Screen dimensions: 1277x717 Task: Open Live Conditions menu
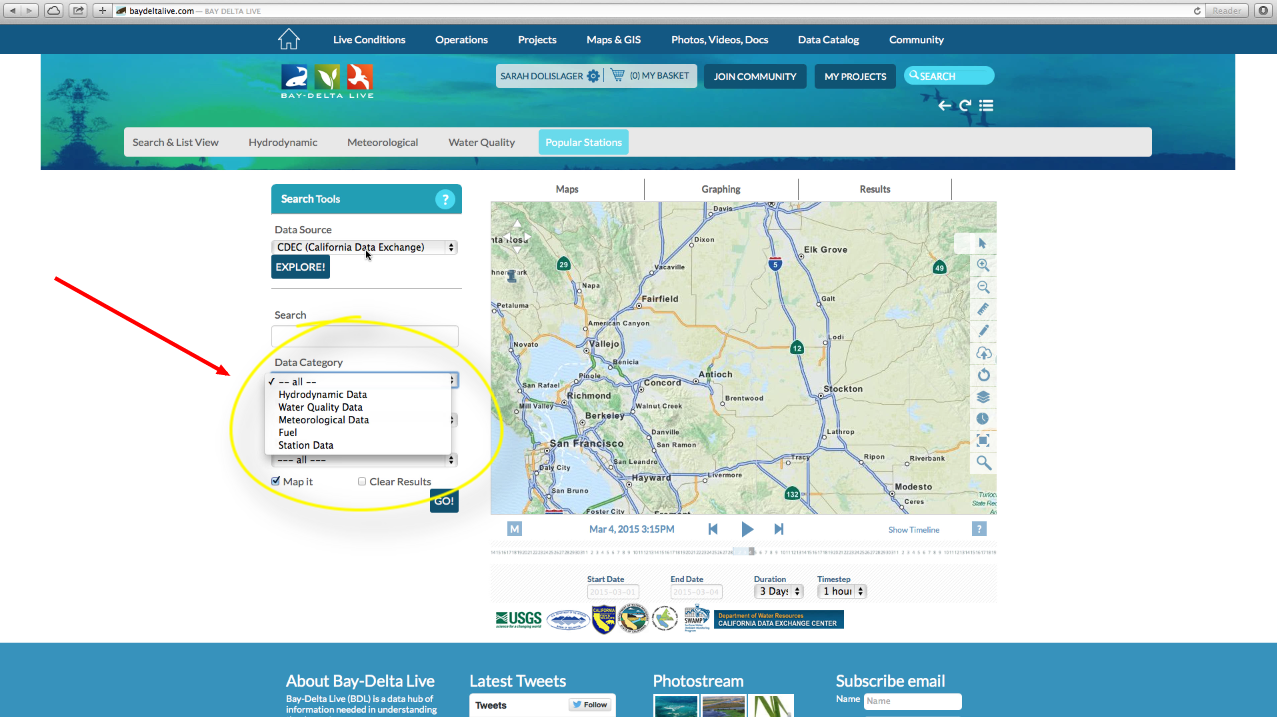(369, 40)
